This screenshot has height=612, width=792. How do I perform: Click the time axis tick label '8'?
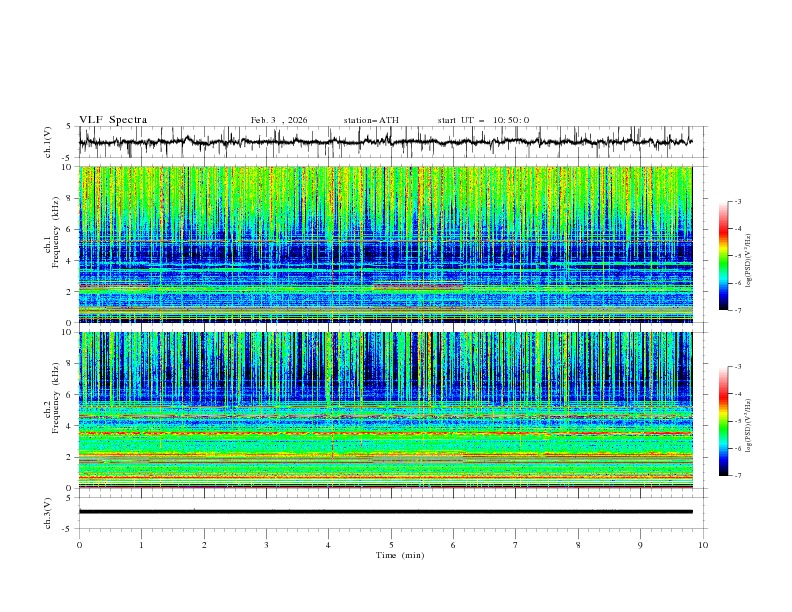click(578, 545)
